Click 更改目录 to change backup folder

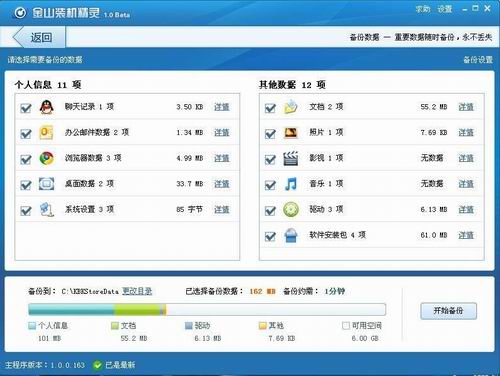pyautogui.click(x=137, y=291)
